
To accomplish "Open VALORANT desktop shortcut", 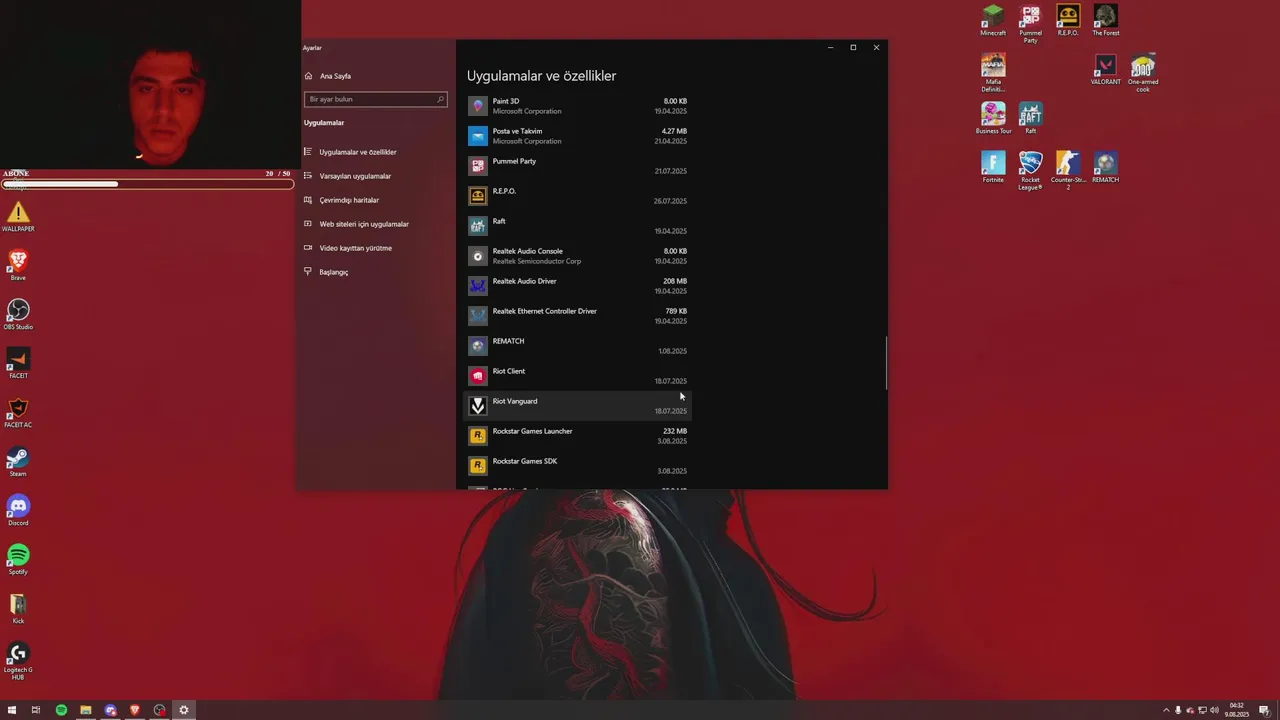I will tap(1105, 69).
